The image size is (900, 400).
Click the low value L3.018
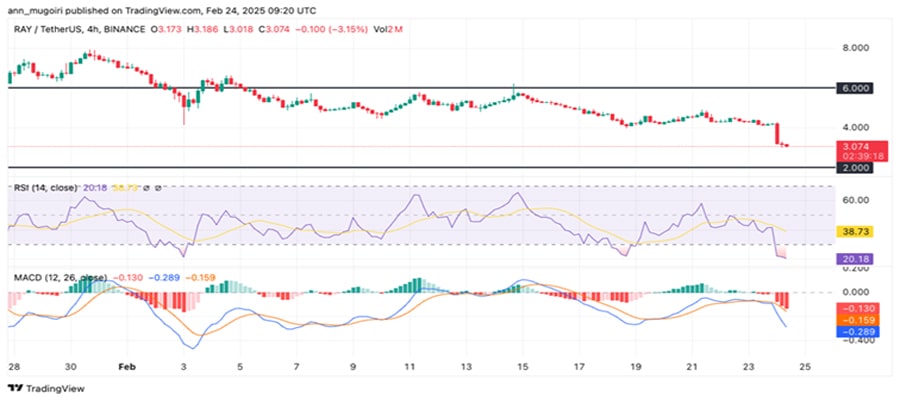click(x=238, y=29)
